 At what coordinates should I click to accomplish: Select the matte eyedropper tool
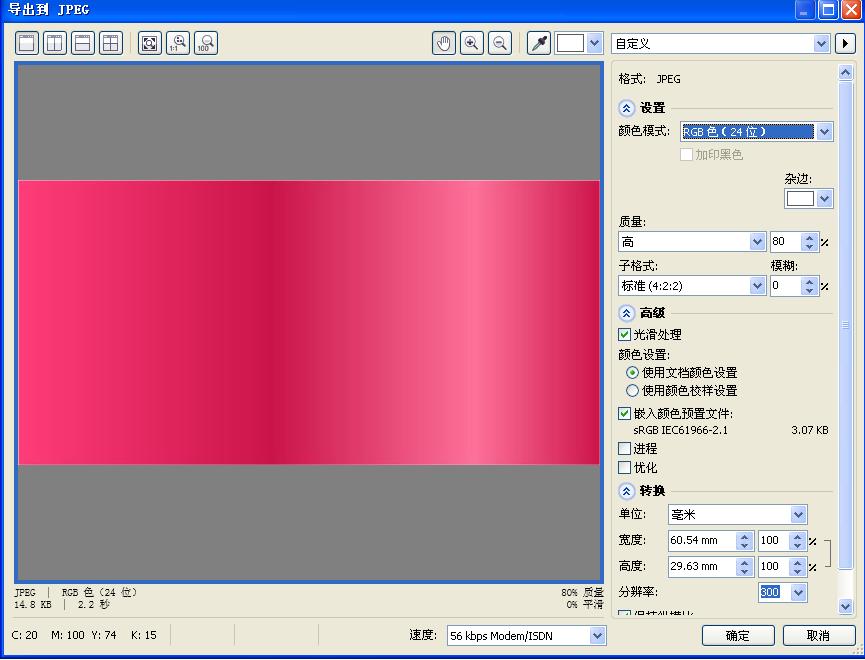pos(537,43)
